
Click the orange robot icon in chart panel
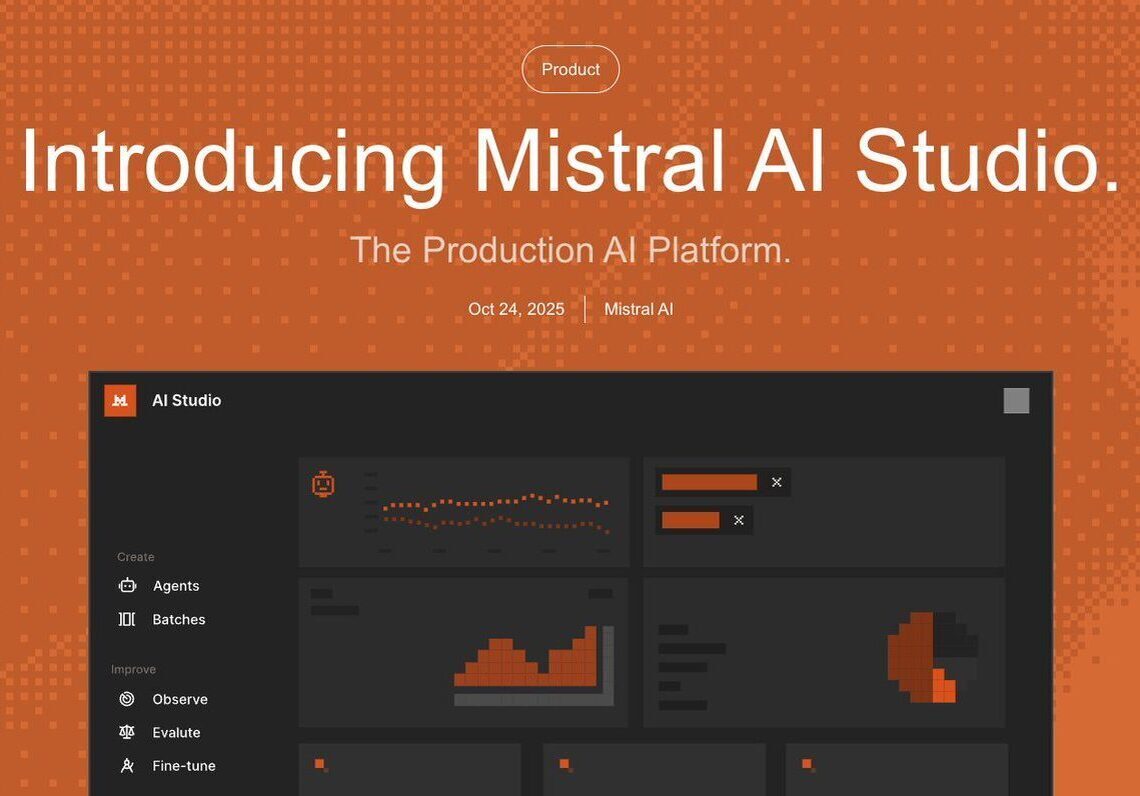tap(323, 483)
